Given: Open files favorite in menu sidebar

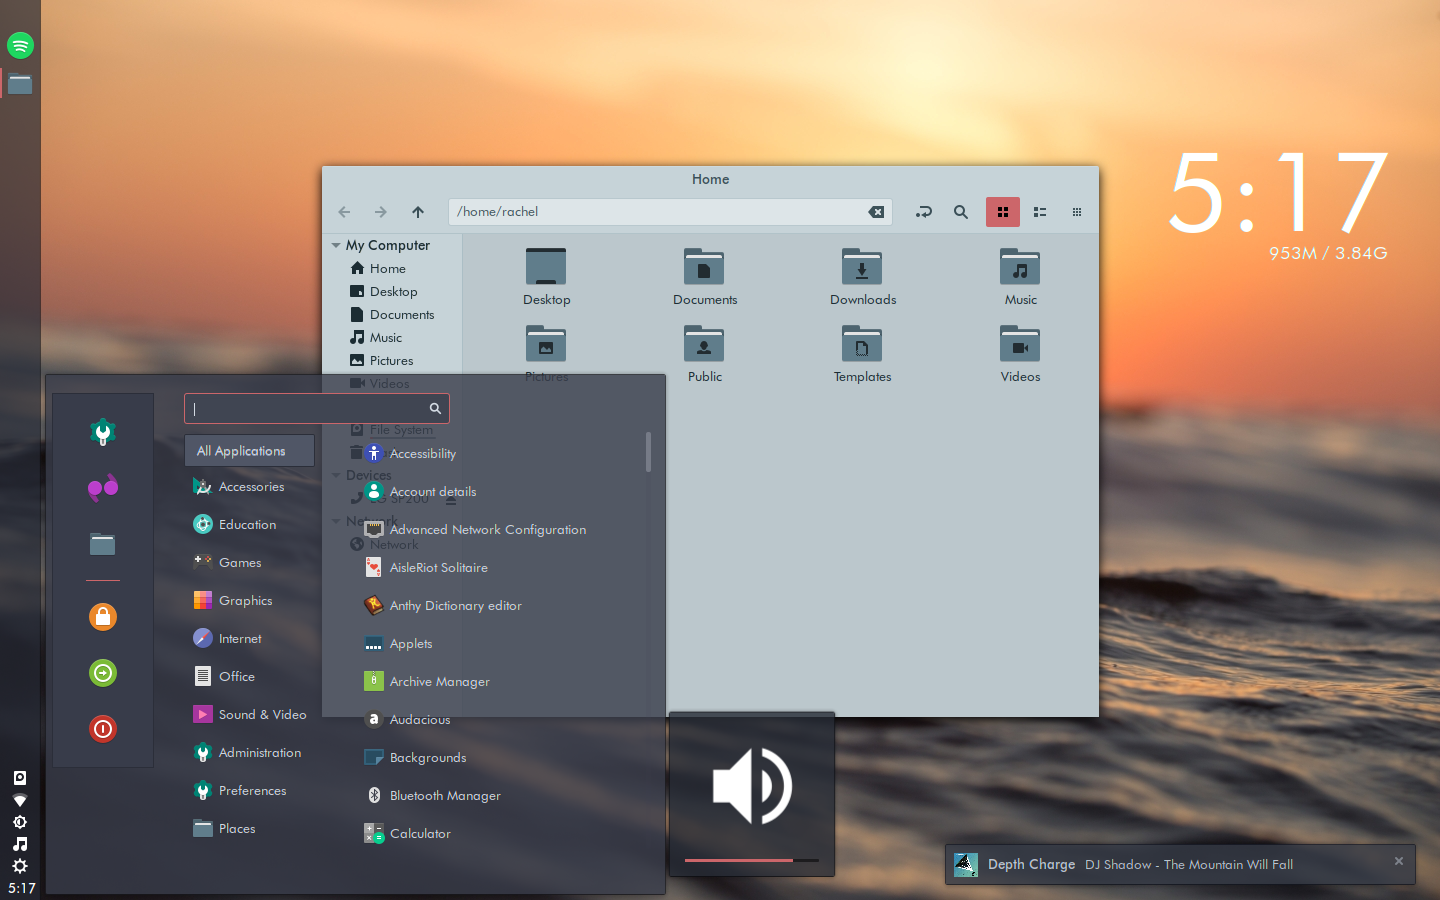Looking at the screenshot, I should pyautogui.click(x=103, y=544).
